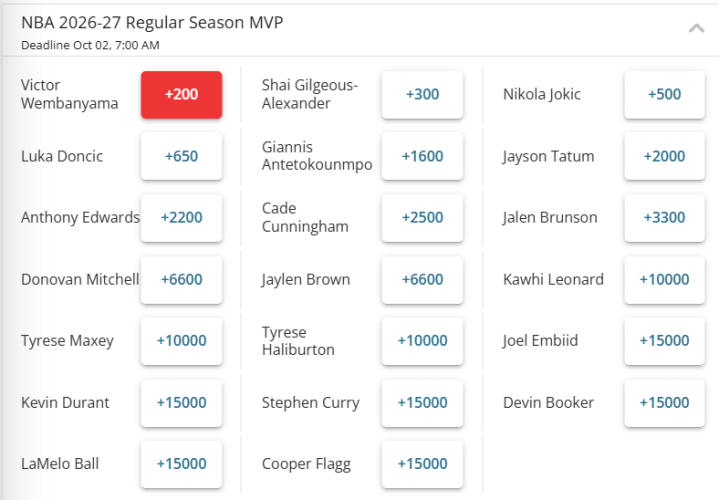
Task: Select Cooper Flagg +15000 odds
Action: tap(422, 464)
